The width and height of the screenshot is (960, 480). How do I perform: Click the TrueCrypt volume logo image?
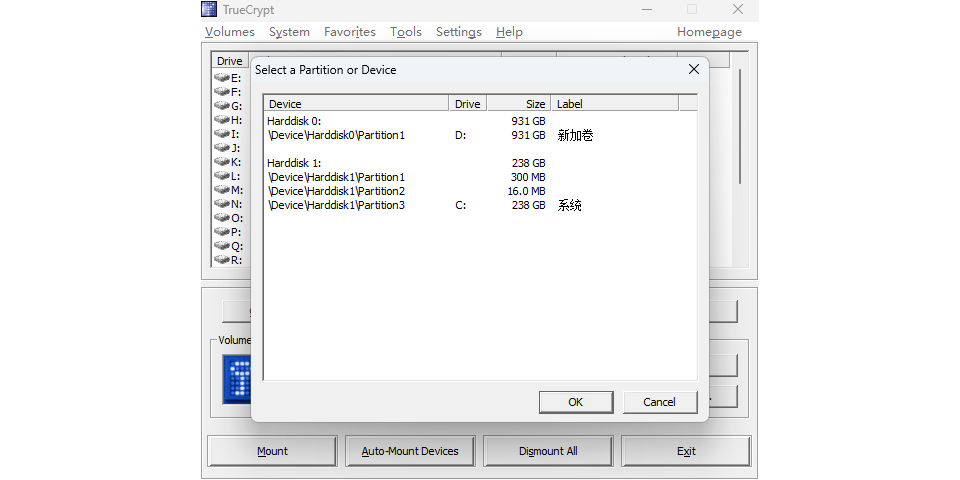click(237, 380)
